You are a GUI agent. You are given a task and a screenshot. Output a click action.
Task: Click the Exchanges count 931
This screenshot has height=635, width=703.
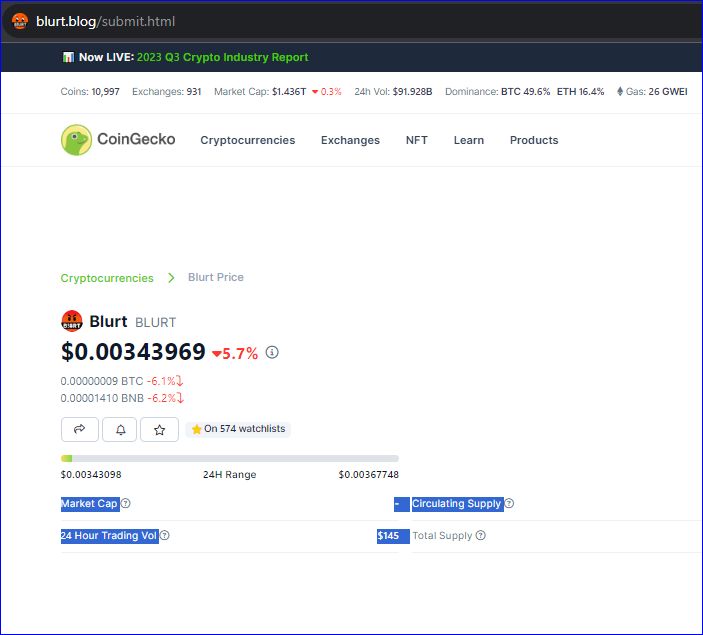[194, 91]
